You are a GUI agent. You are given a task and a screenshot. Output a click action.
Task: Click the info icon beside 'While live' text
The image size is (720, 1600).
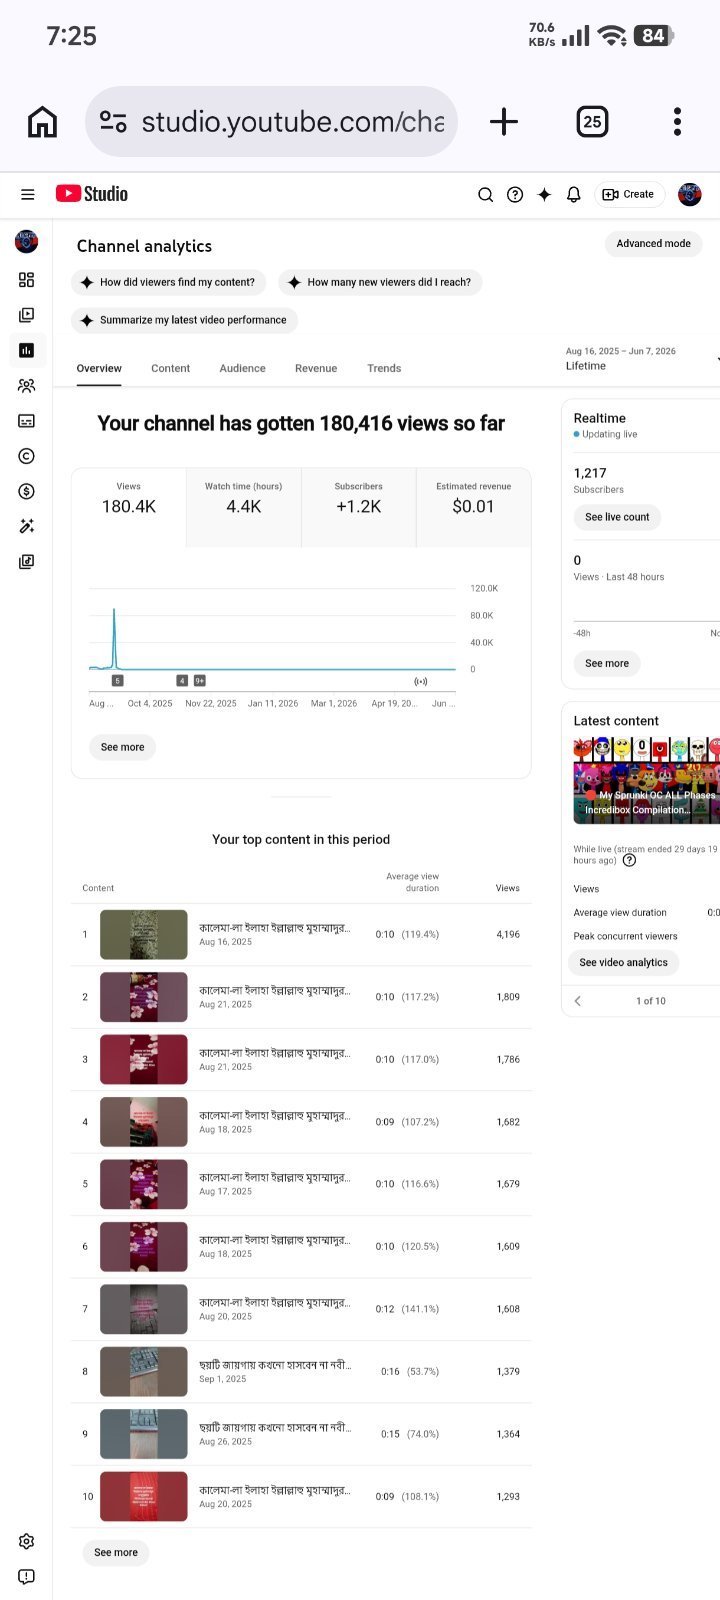click(x=629, y=861)
